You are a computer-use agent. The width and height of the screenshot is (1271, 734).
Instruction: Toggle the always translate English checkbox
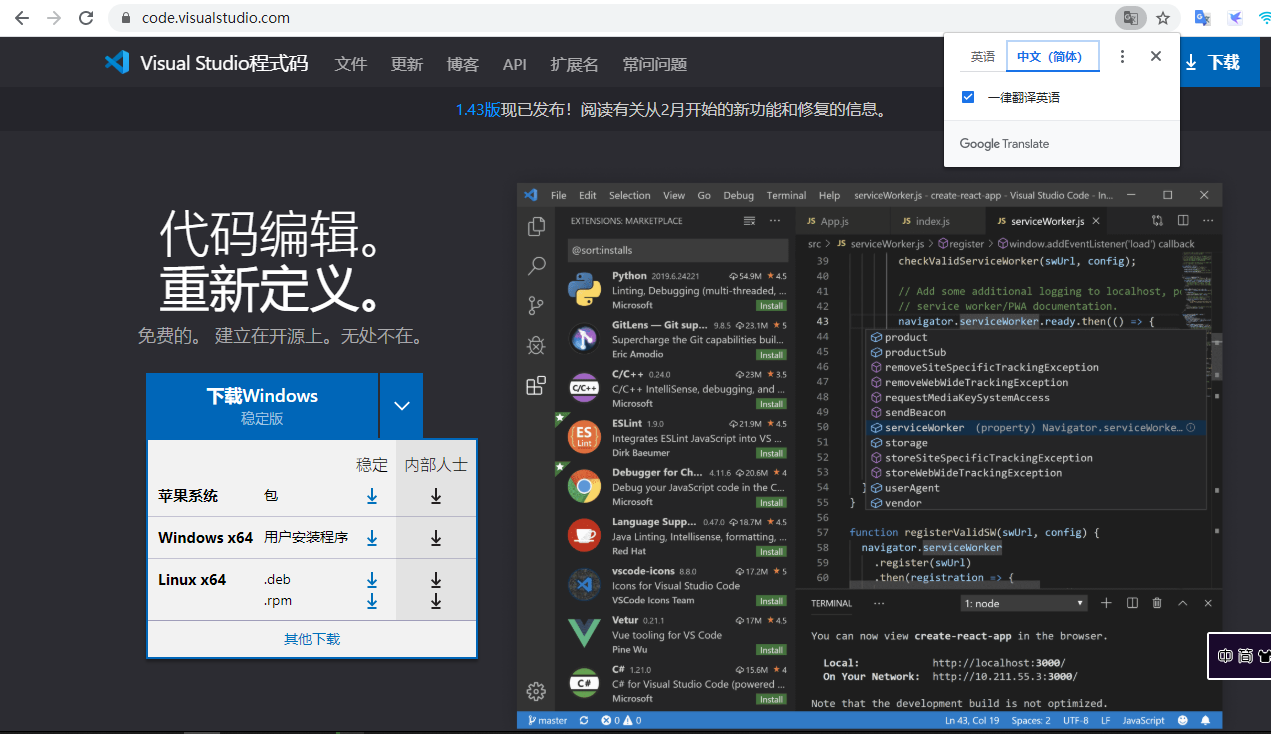pyautogui.click(x=968, y=97)
